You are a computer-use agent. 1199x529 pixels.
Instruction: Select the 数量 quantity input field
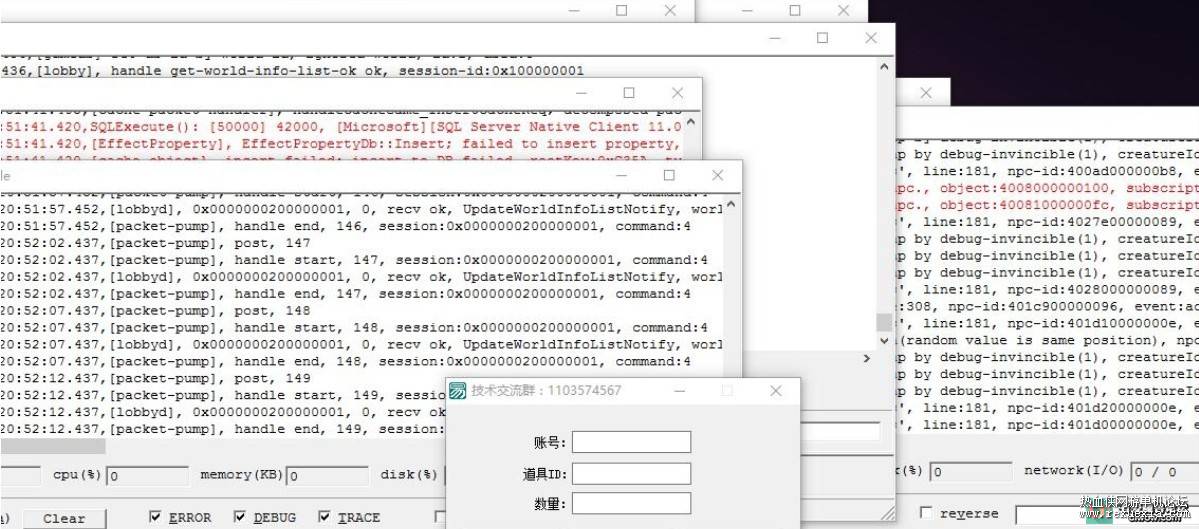pos(631,503)
